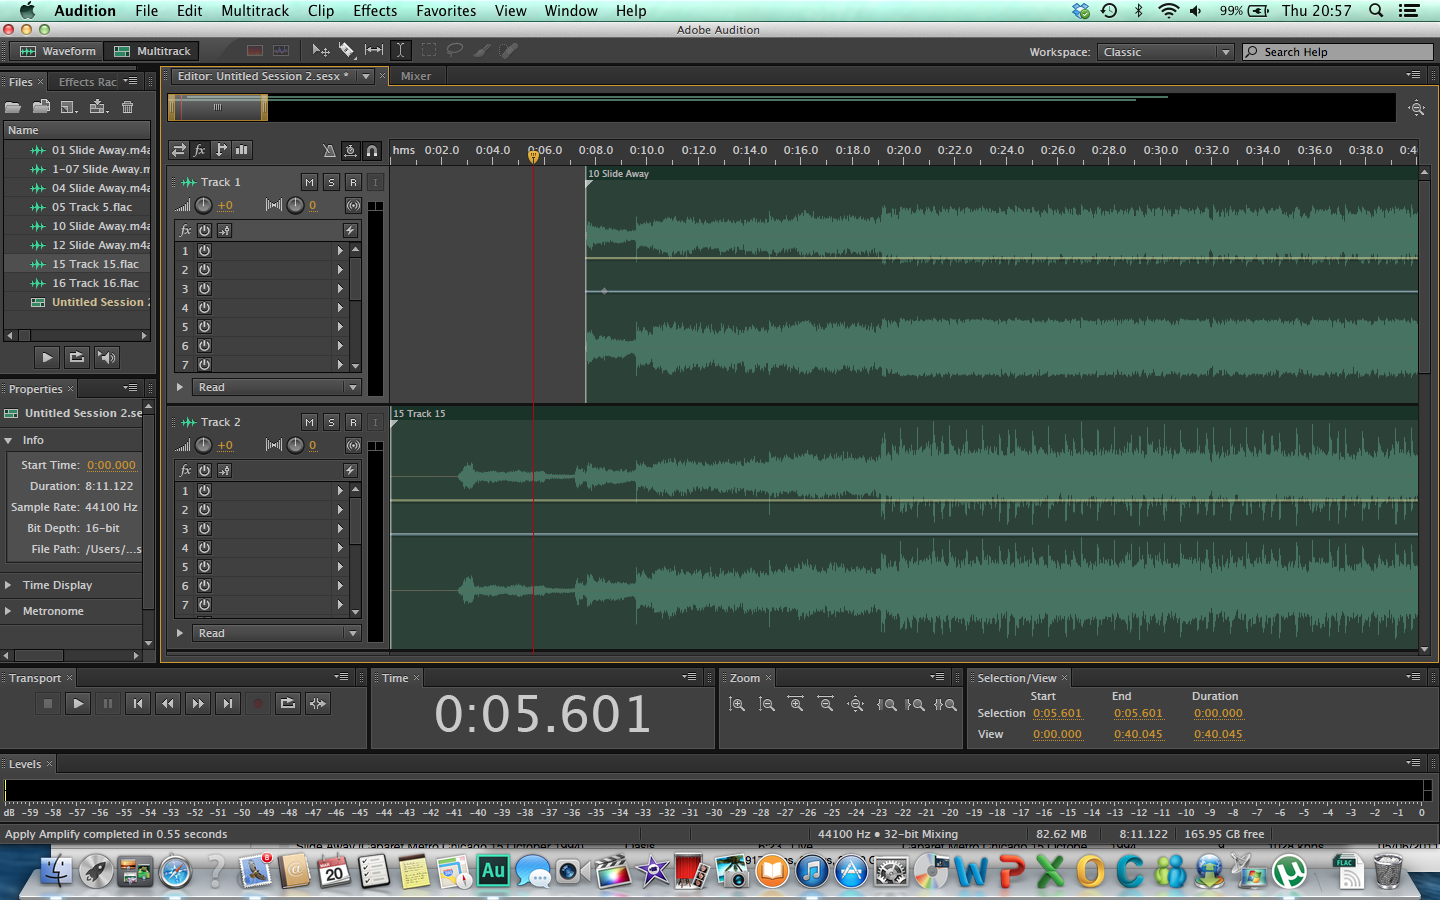Select the Slip tool in the toolbar
Screen dimensions: 1440x900
tap(374, 50)
